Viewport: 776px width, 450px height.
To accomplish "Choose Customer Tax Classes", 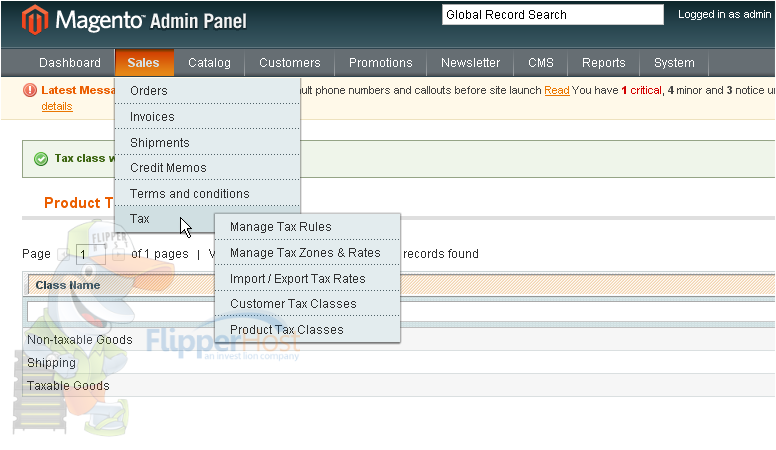I will (x=307, y=304).
